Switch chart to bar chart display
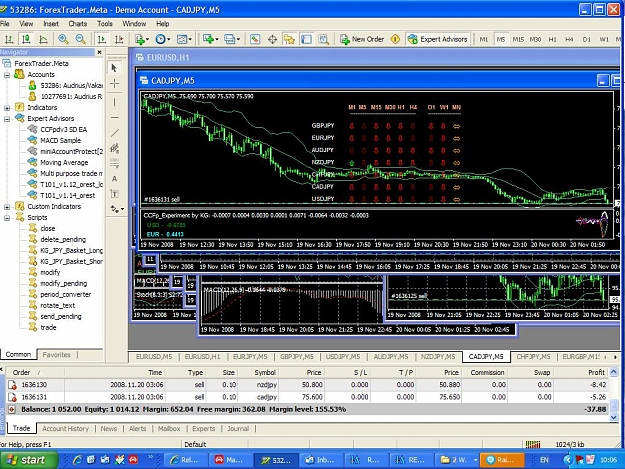Screen dimensions: 625x469 click(9, 39)
